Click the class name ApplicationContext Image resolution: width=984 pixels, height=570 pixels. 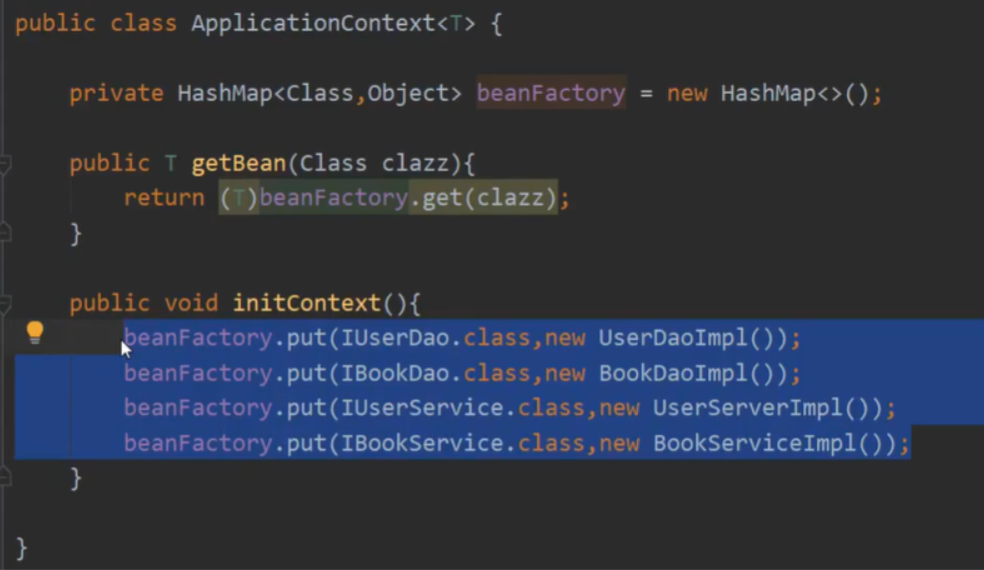[x=313, y=24]
